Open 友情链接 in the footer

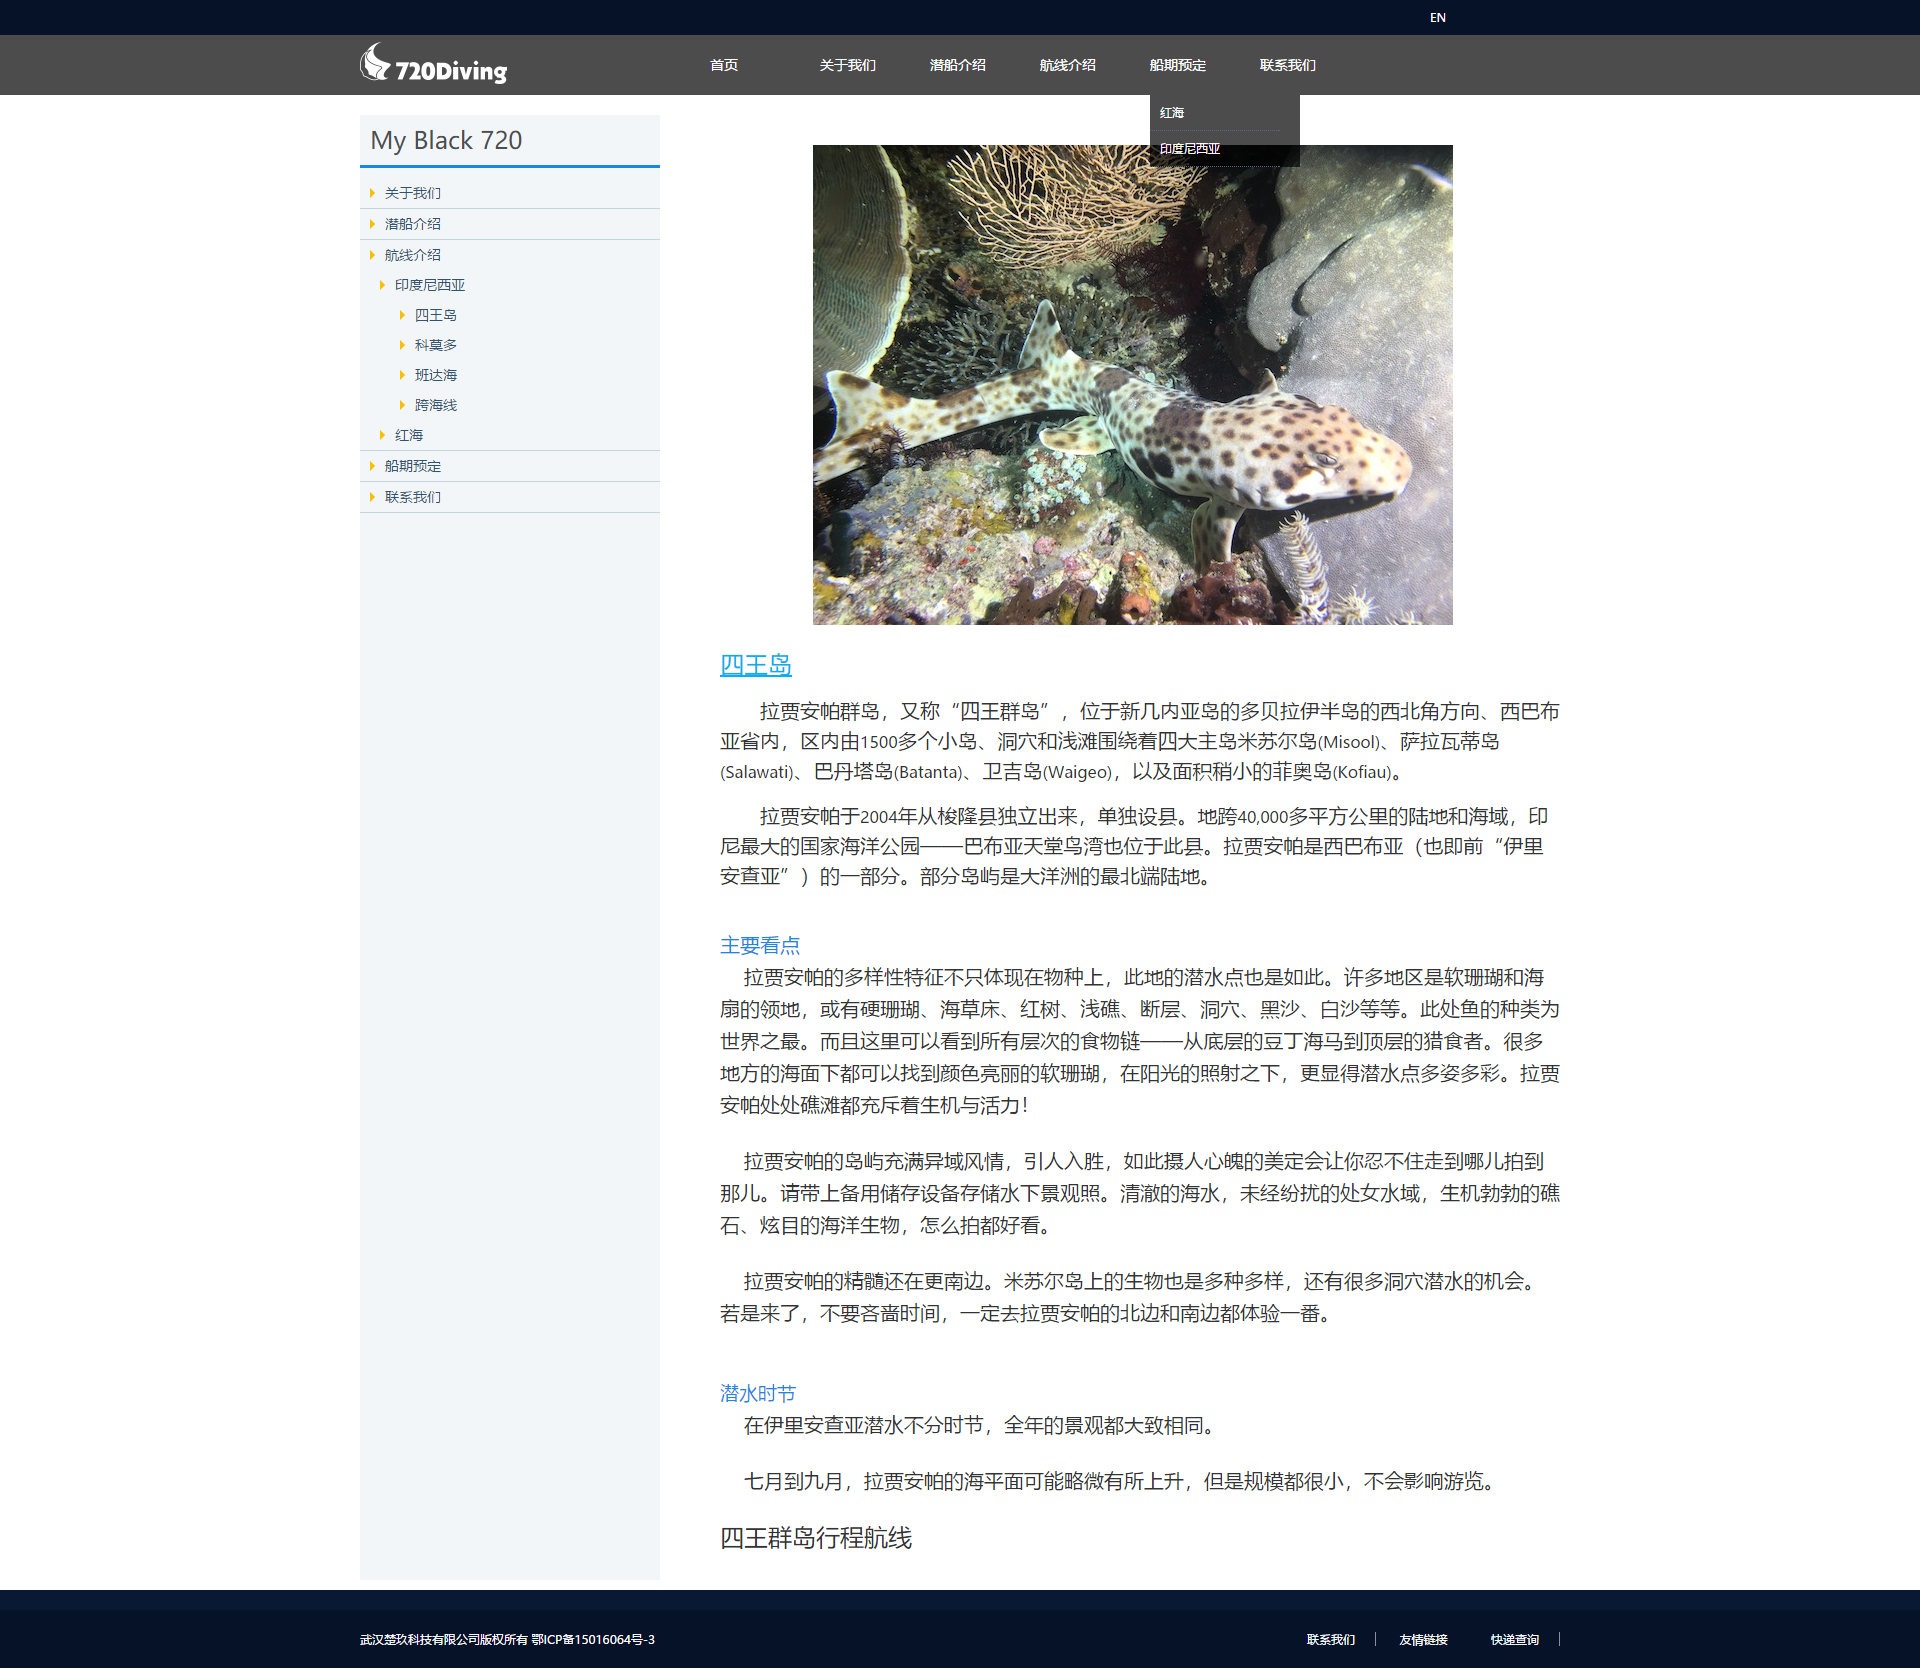1423,1639
